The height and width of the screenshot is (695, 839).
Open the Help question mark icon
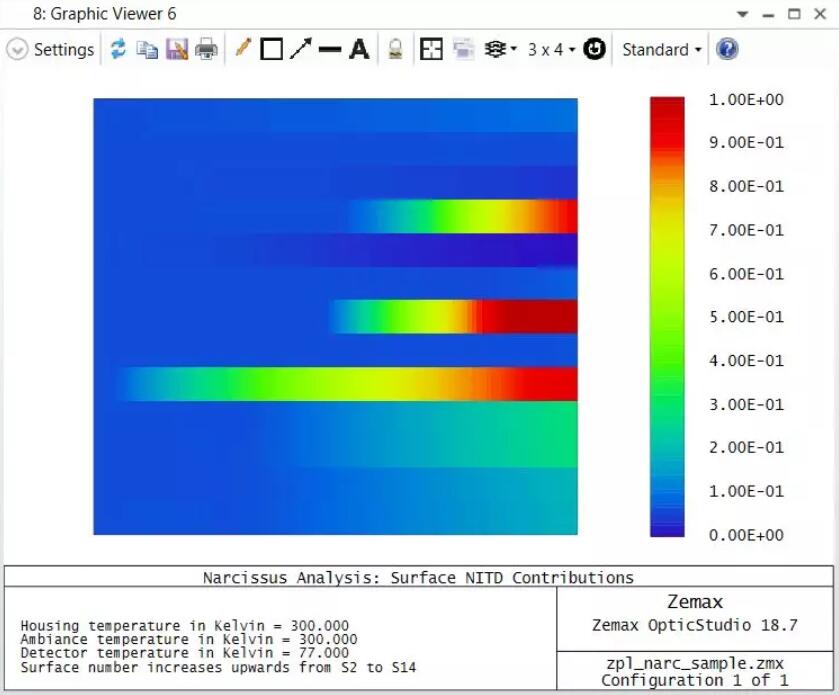pyautogui.click(x=727, y=49)
